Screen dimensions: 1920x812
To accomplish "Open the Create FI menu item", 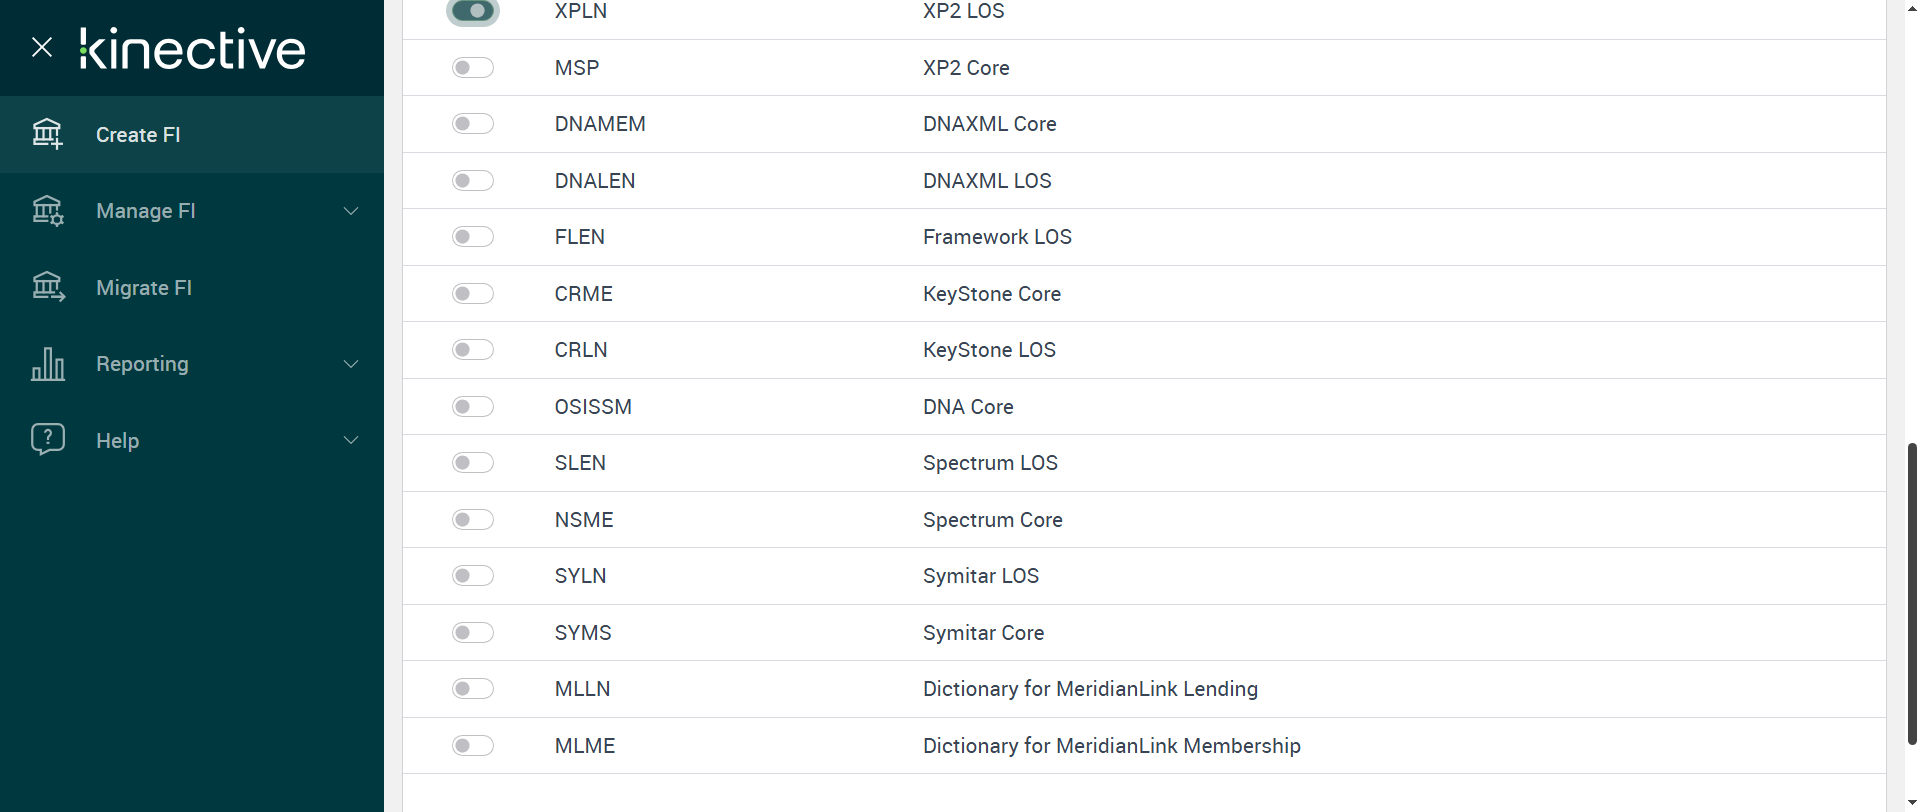I will tap(138, 135).
